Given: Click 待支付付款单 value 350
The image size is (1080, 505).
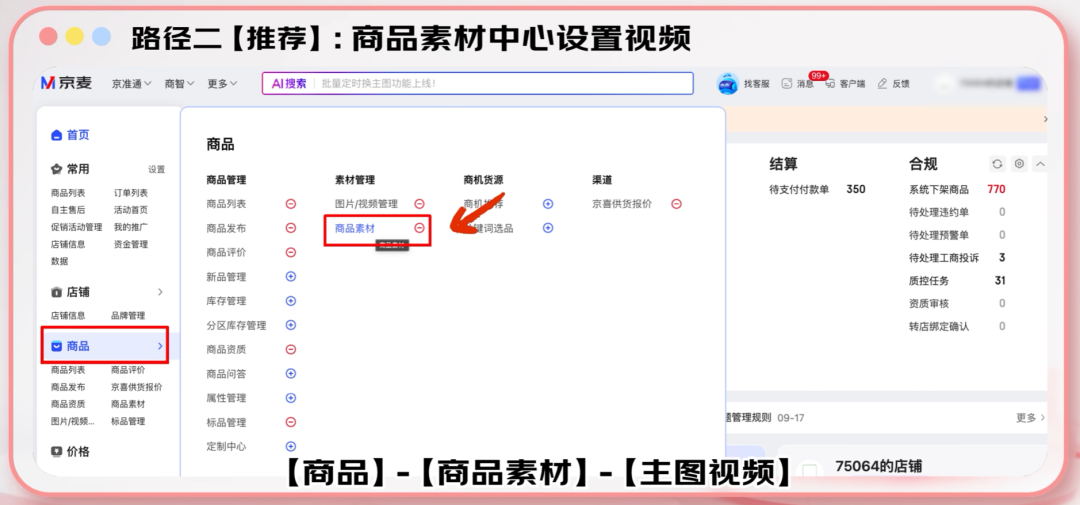Looking at the screenshot, I should click(856, 189).
